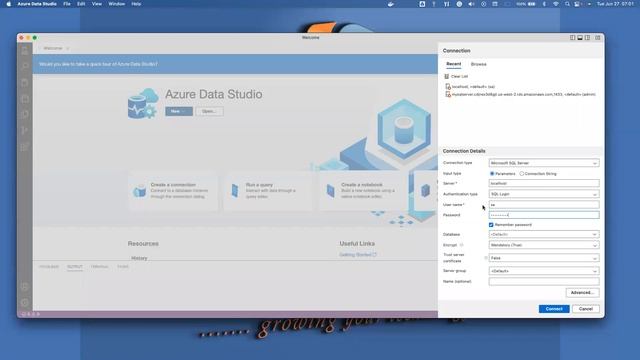Click the Open... button on the Welcome page
640x360 pixels.
pyautogui.click(x=209, y=111)
